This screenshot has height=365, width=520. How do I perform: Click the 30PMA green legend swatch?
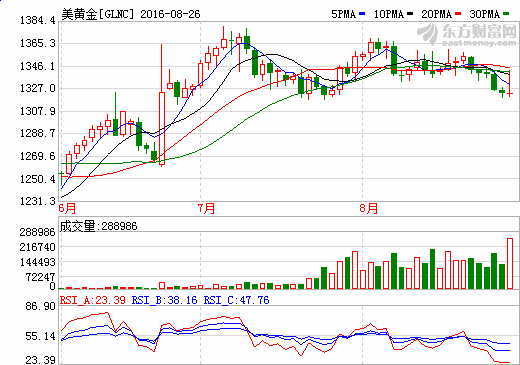click(x=506, y=14)
